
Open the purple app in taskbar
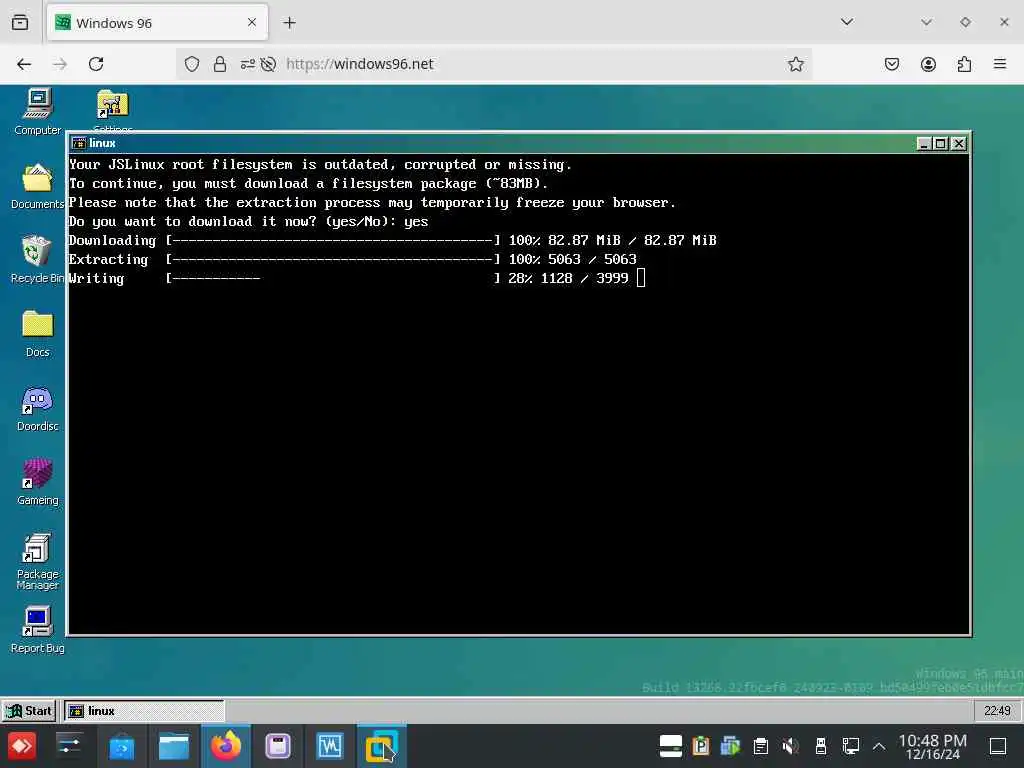tap(278, 746)
